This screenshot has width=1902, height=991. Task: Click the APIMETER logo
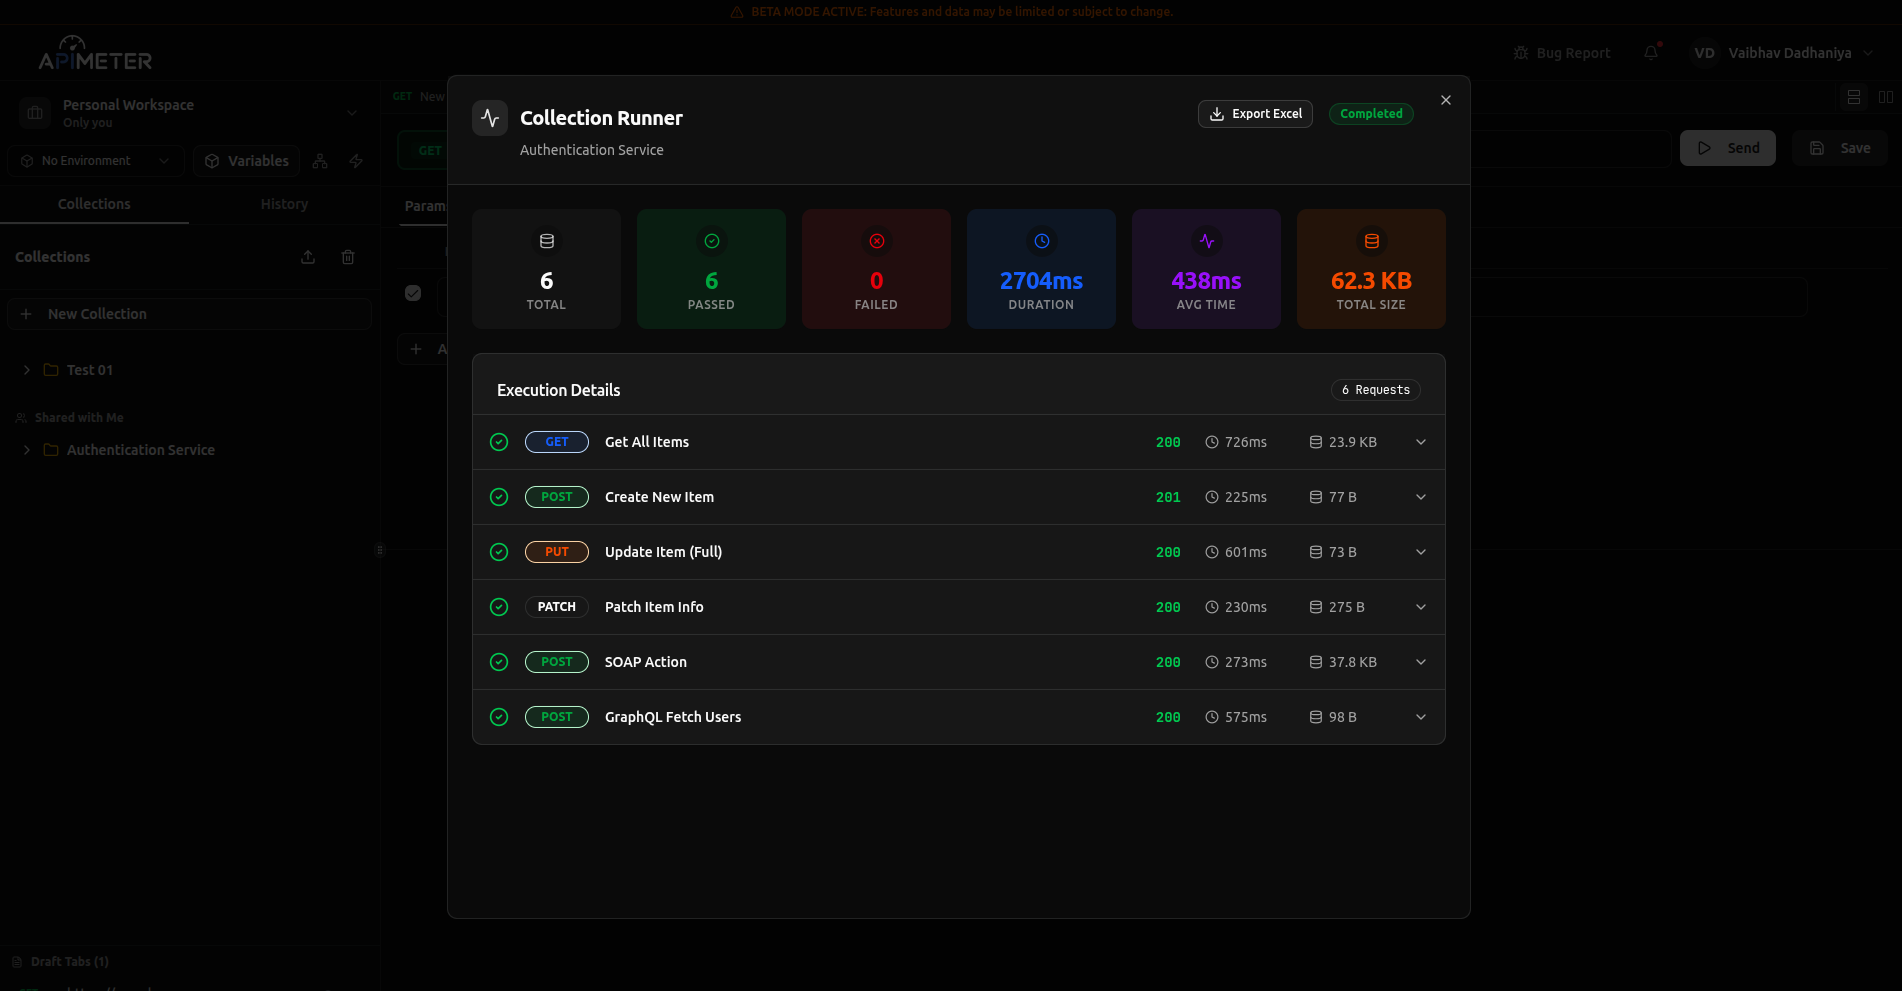[x=95, y=53]
